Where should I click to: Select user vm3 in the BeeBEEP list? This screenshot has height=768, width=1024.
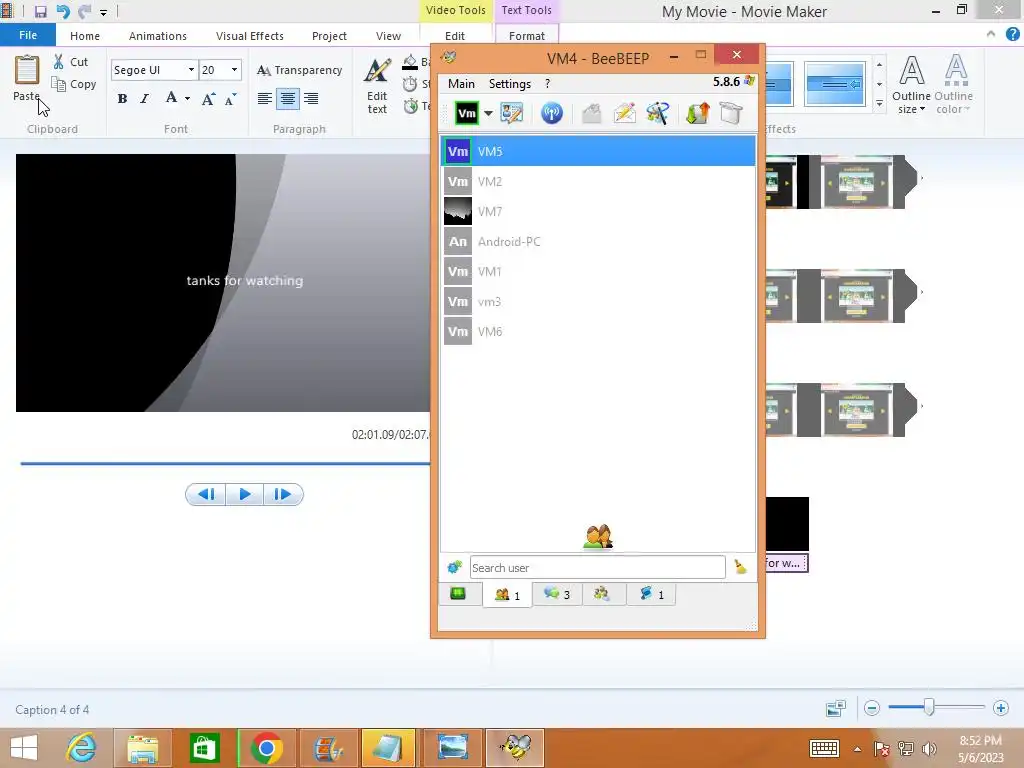click(599, 302)
